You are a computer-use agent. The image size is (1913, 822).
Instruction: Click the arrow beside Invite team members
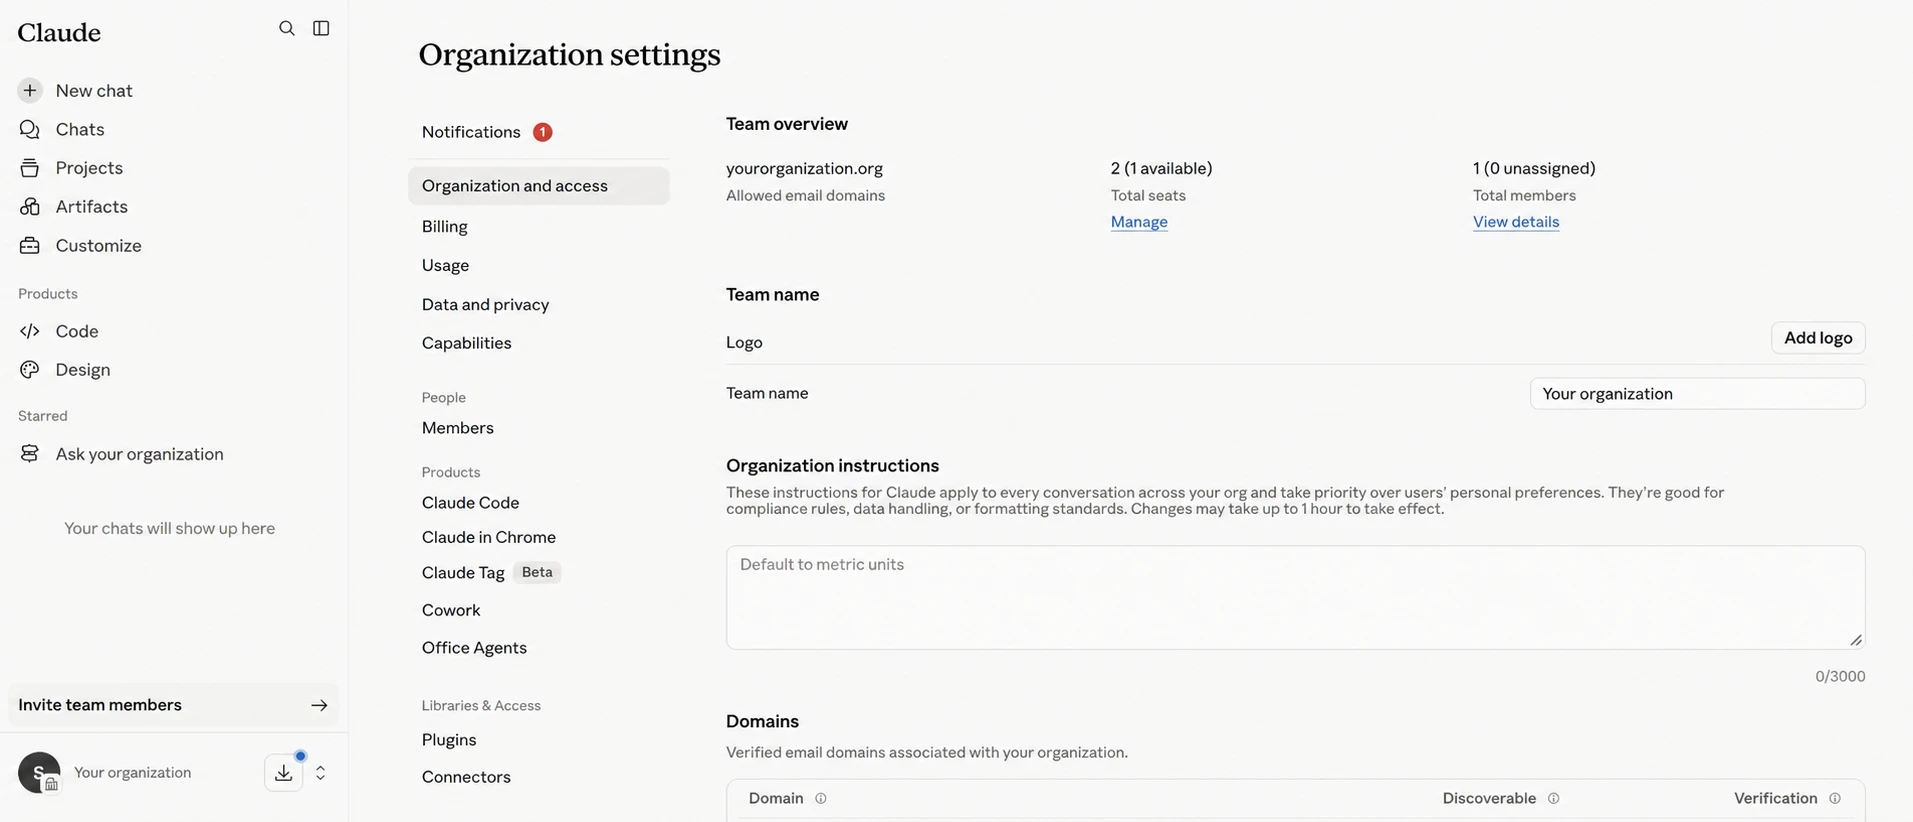tap(319, 705)
